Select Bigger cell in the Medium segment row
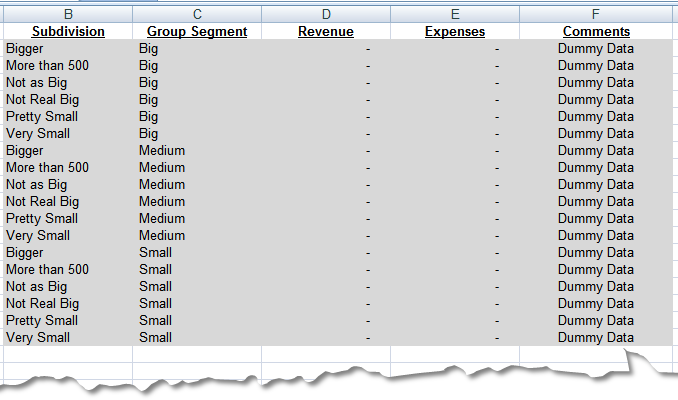The width and height of the screenshot is (678, 400). pos(68,150)
